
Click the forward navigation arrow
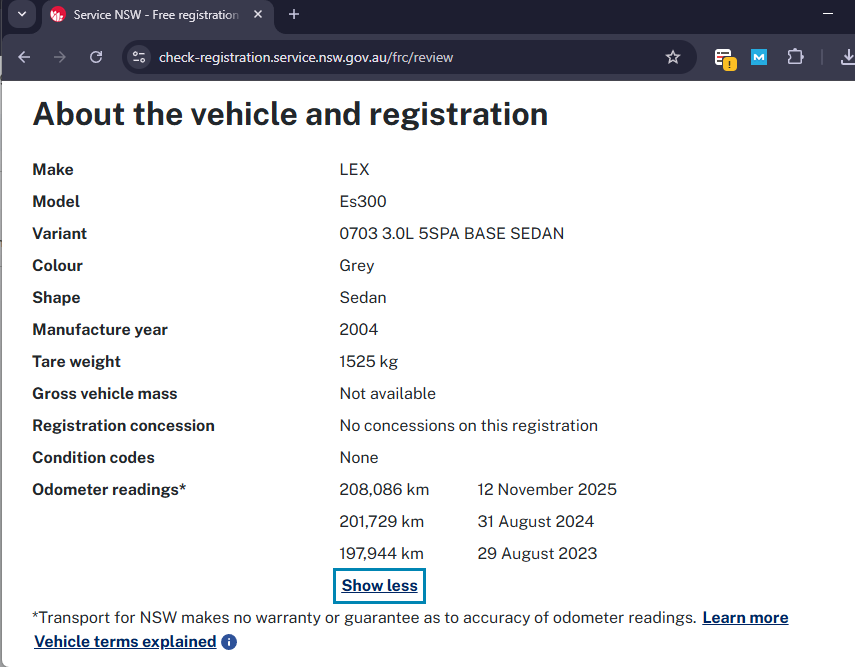coord(60,57)
